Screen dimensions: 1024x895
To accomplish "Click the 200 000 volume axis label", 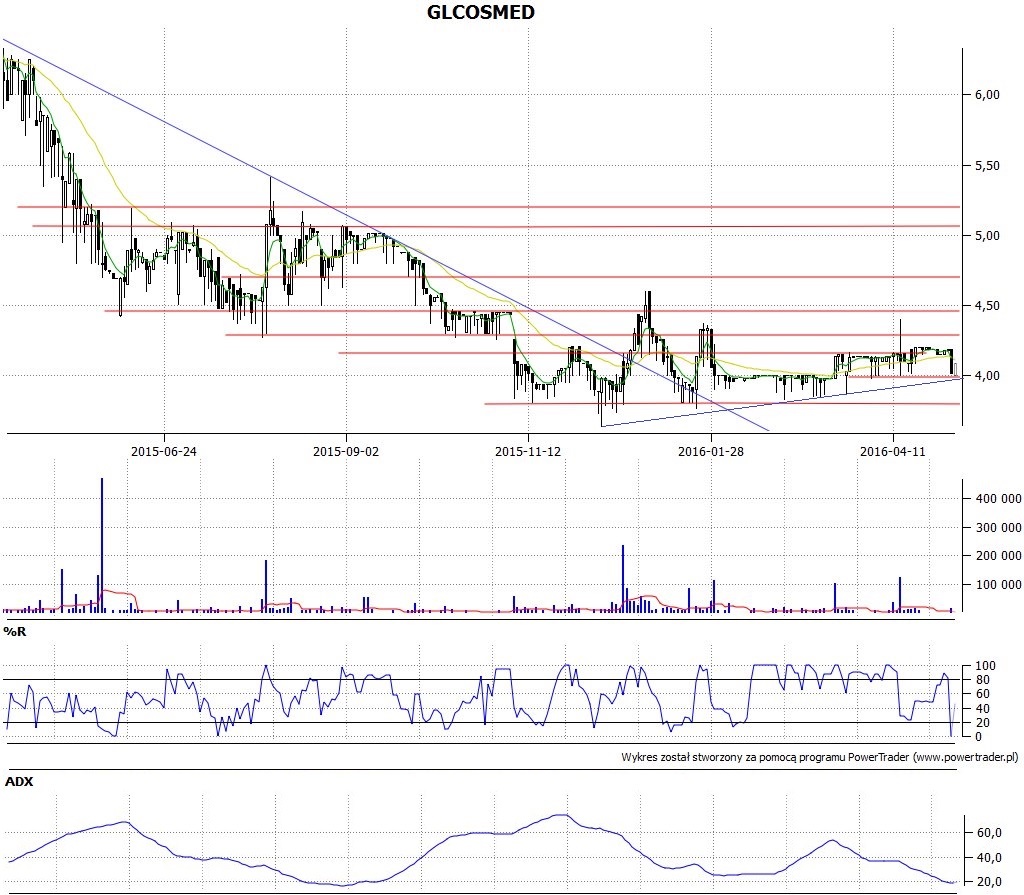I will [x=999, y=555].
